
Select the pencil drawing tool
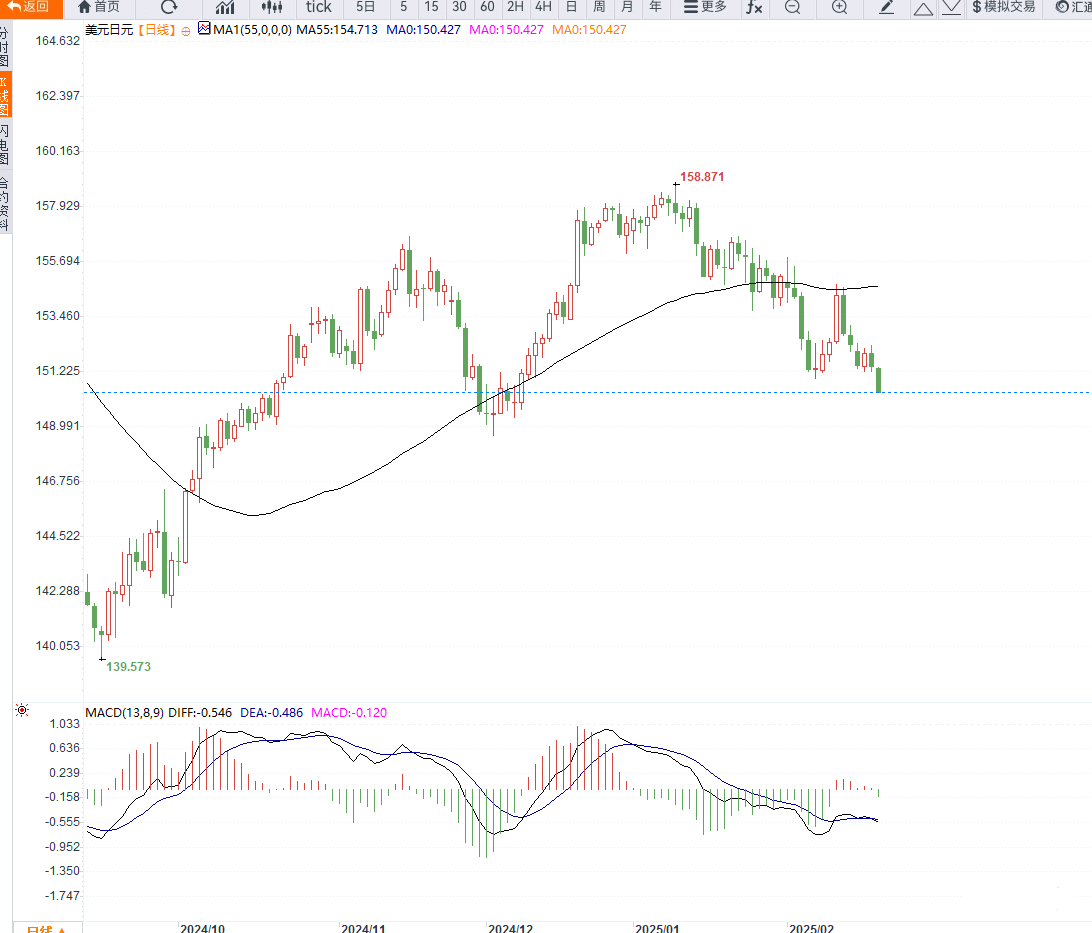pyautogui.click(x=886, y=7)
